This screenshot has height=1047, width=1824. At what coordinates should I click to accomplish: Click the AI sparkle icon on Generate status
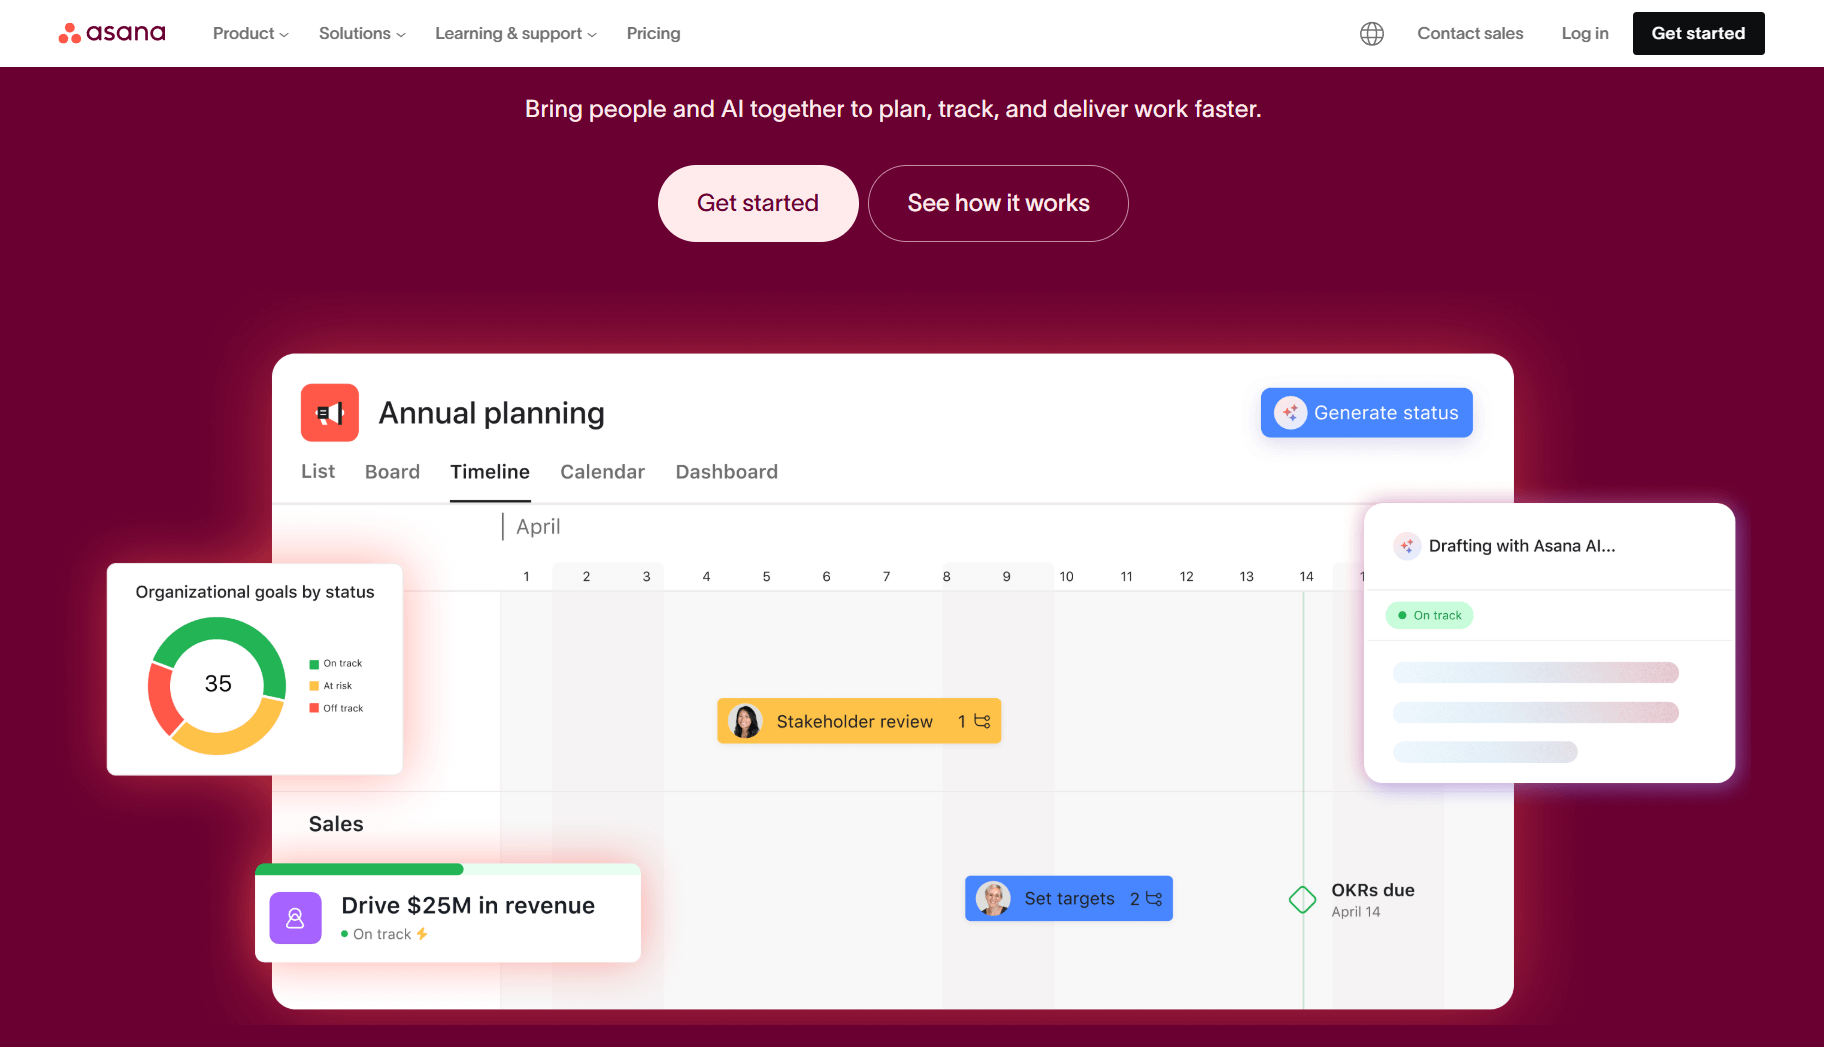1290,412
